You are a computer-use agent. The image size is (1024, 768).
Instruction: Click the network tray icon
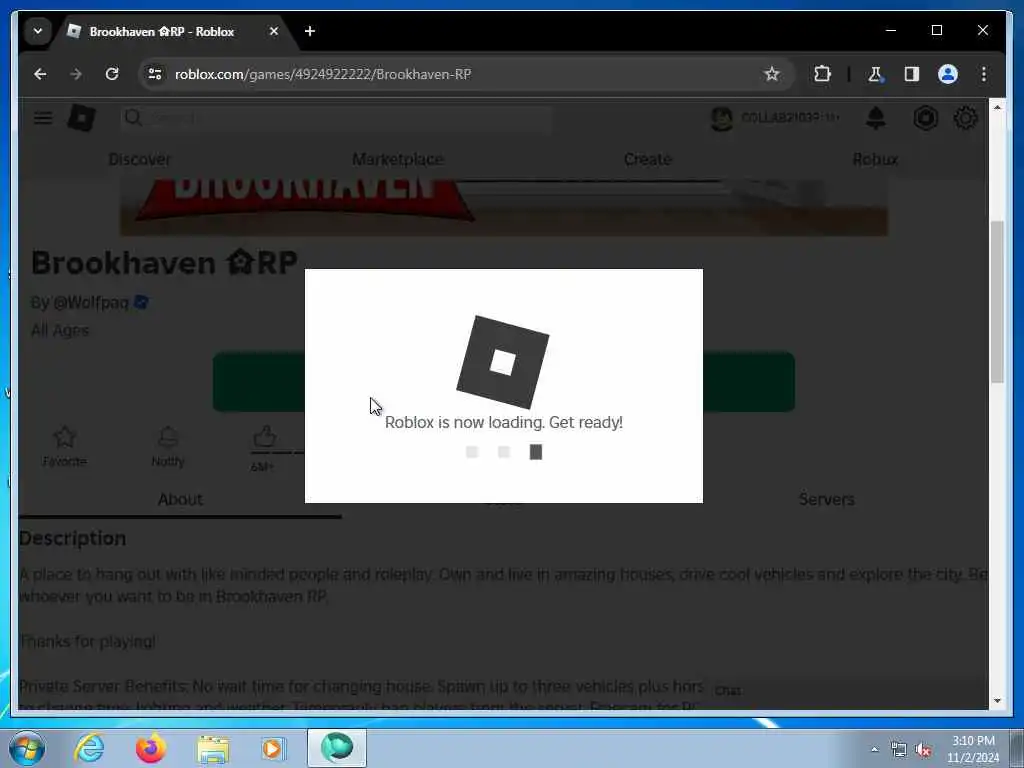(899, 750)
